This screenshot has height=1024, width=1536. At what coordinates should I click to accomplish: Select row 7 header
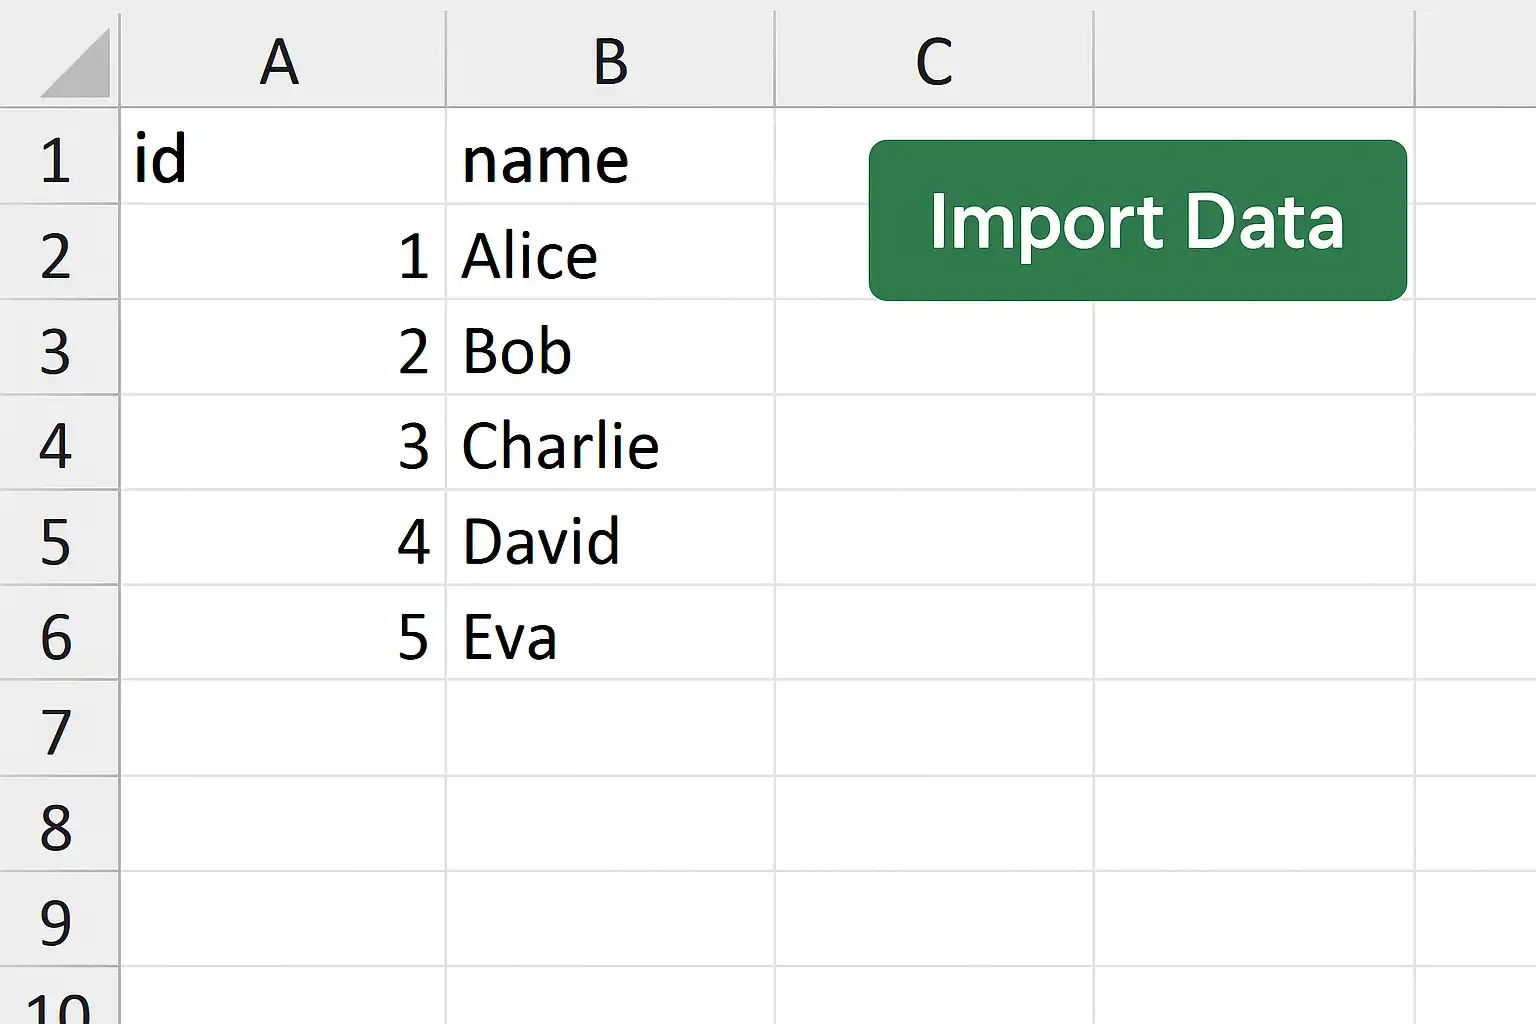pos(59,728)
